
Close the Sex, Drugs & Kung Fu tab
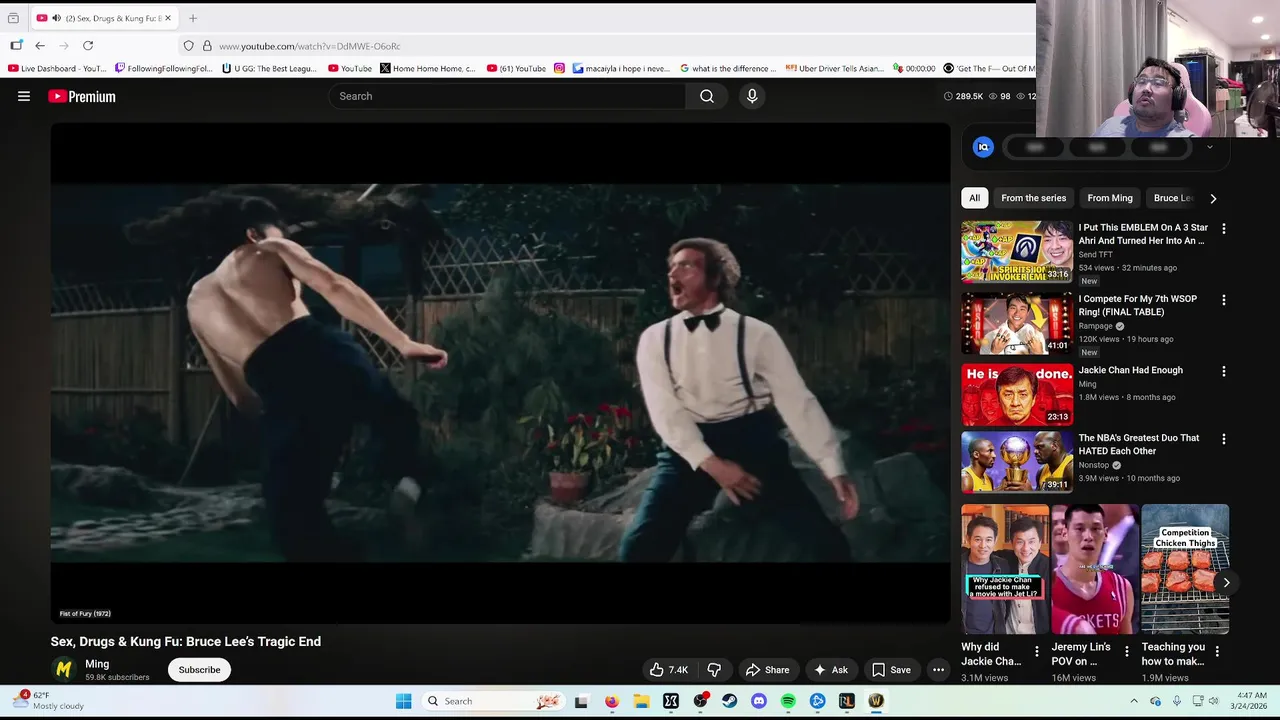pos(168,18)
